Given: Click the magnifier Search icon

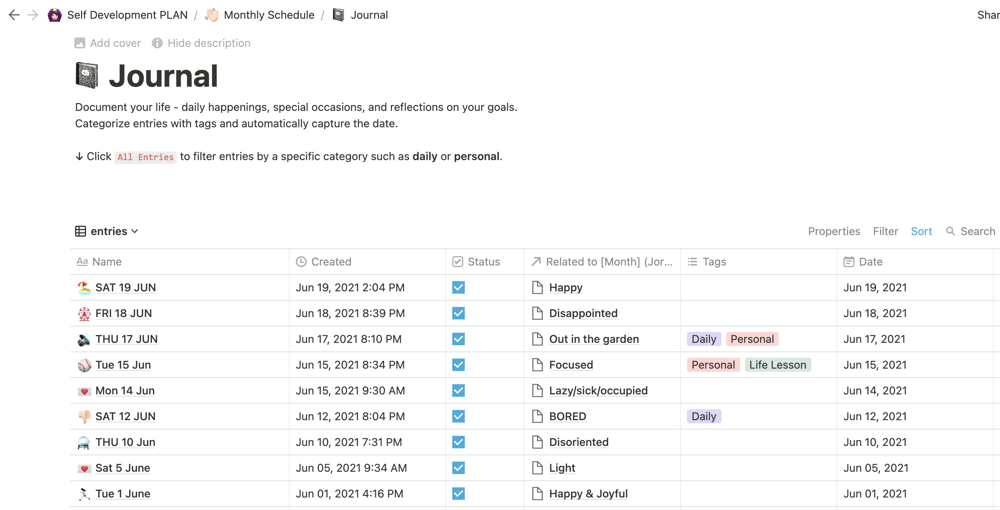Looking at the screenshot, I should point(950,231).
